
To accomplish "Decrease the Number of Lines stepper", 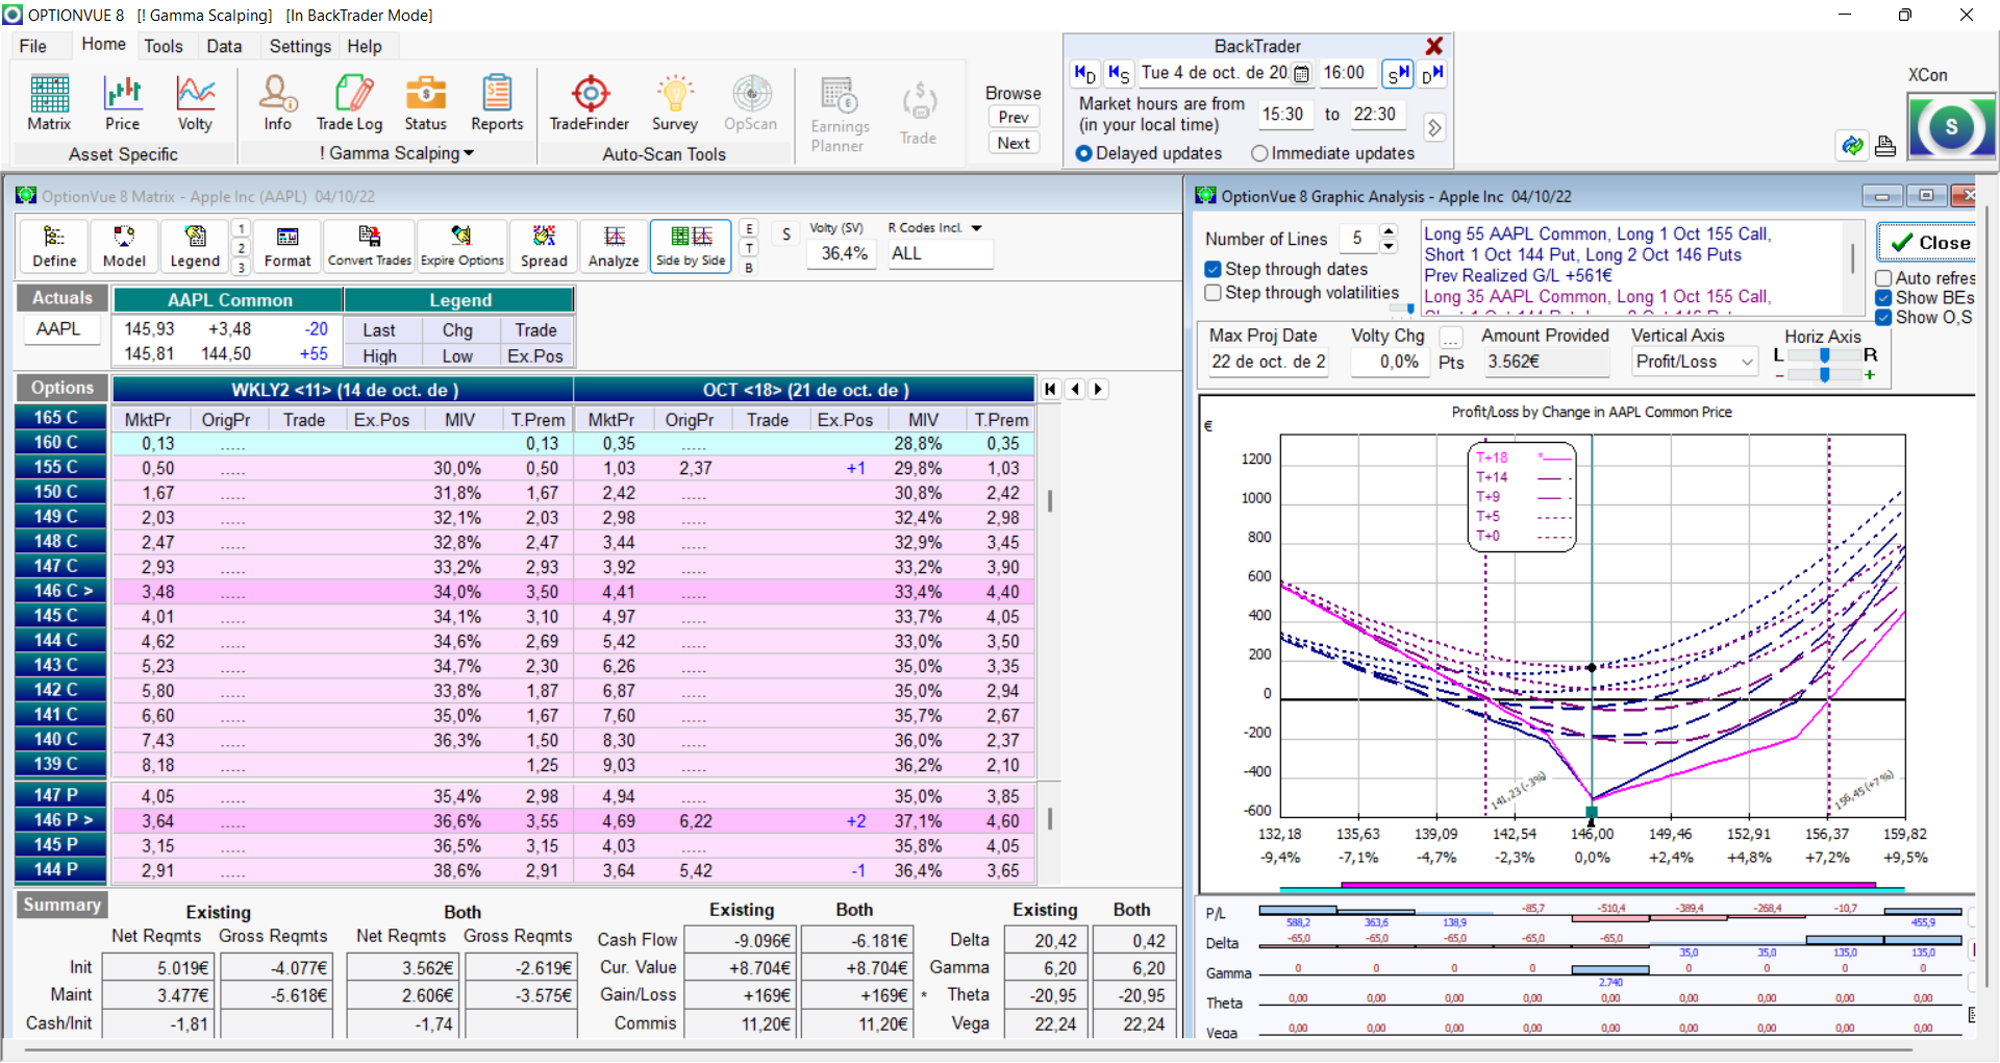I will (1389, 246).
